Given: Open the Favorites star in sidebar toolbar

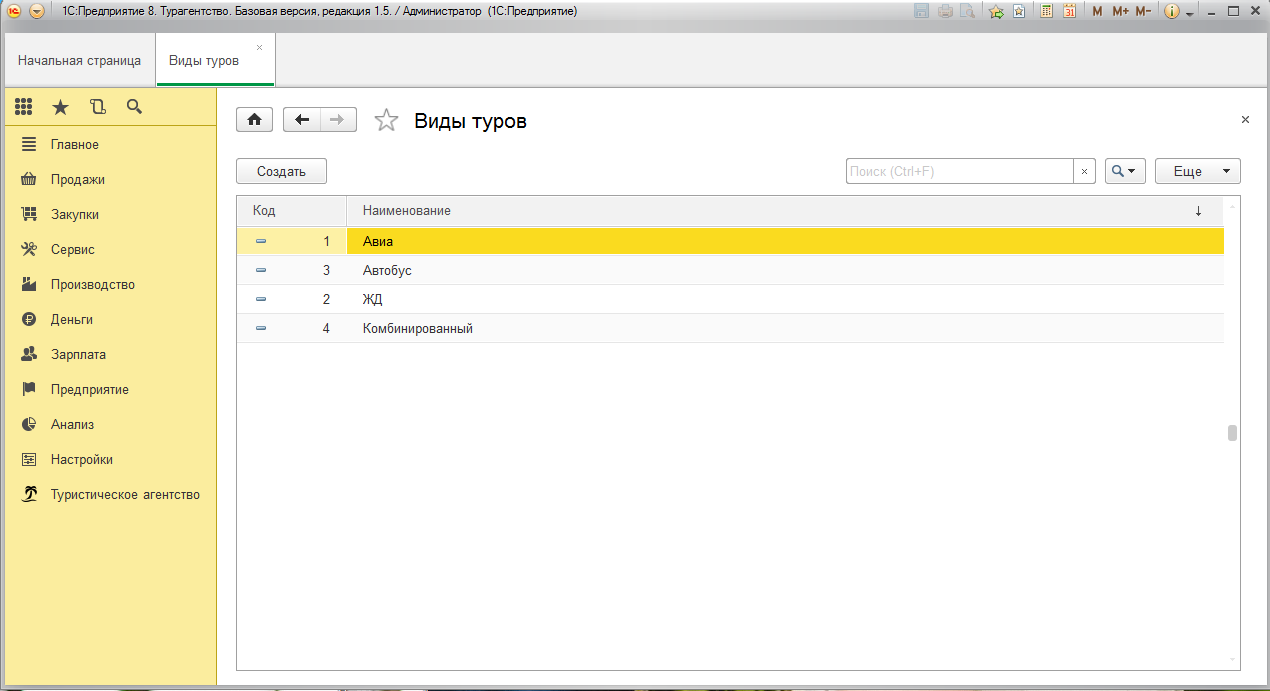Looking at the screenshot, I should [60, 107].
